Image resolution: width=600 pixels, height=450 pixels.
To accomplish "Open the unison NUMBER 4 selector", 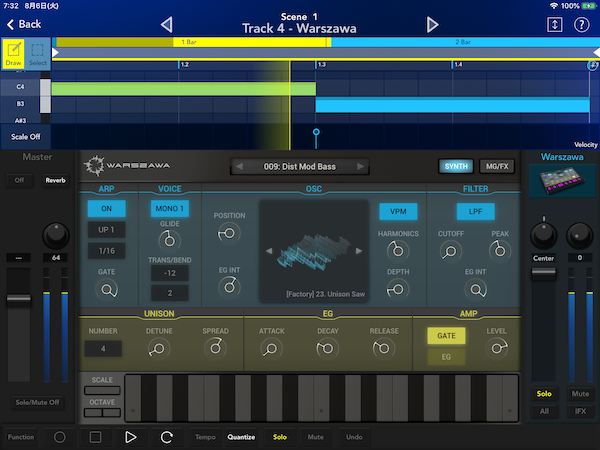I will point(103,349).
